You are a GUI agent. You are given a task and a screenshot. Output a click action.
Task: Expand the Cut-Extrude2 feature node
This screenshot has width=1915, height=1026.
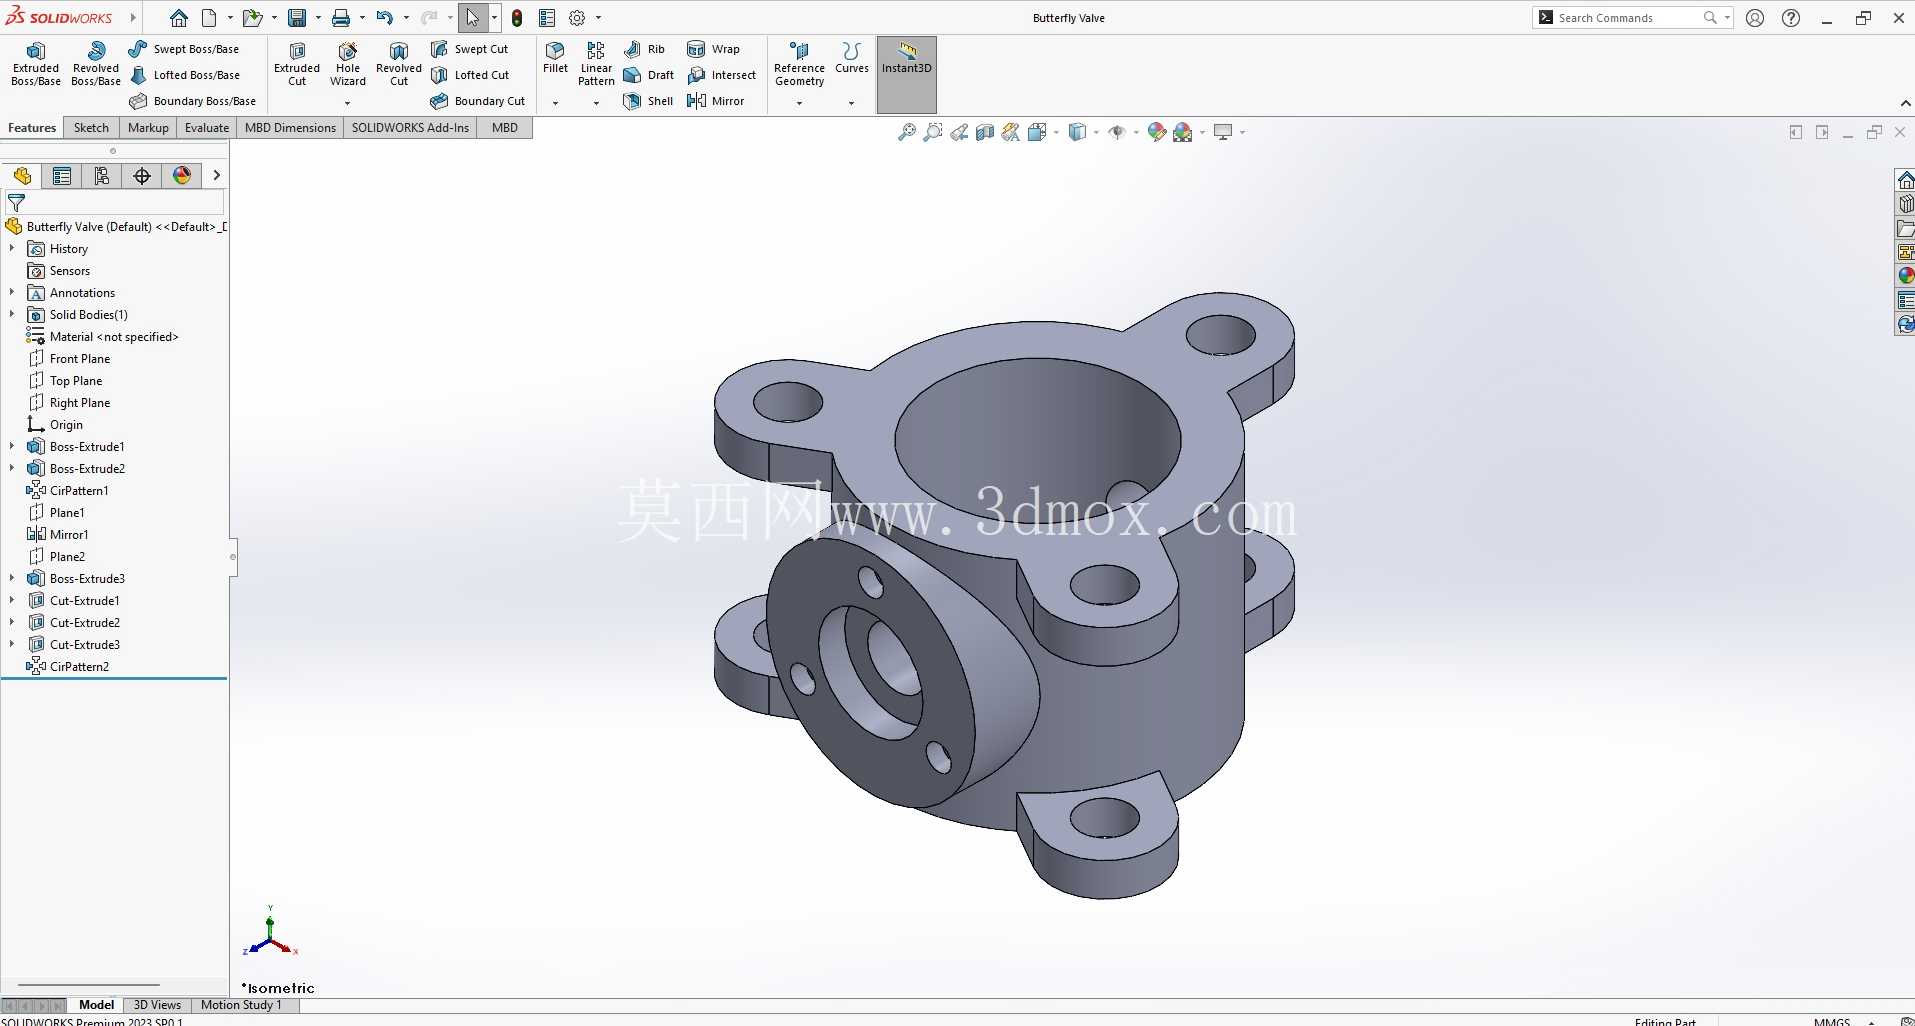[x=12, y=622]
